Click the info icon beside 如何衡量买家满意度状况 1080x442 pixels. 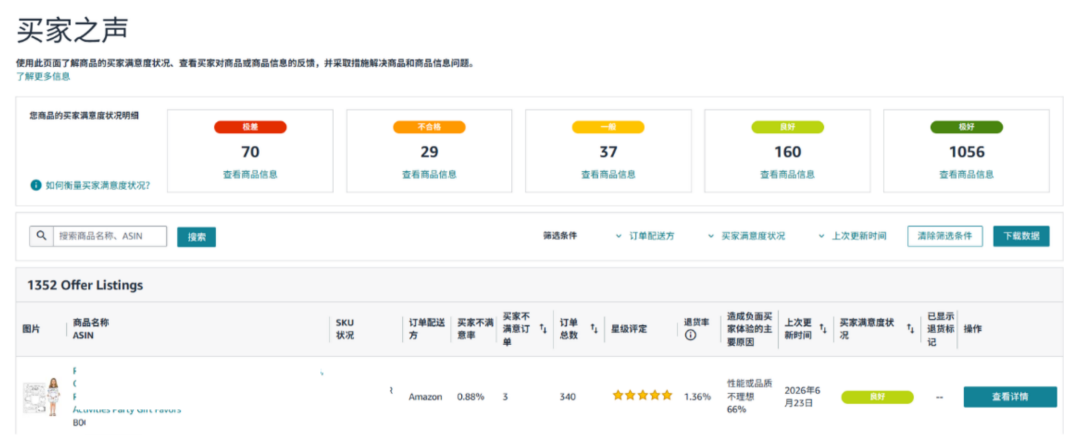pyautogui.click(x=35, y=185)
